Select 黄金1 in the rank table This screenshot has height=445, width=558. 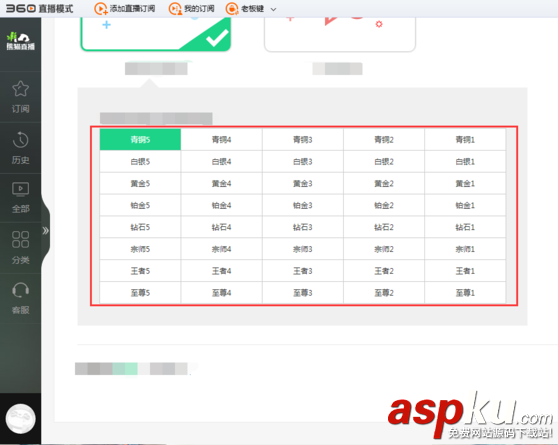tap(465, 184)
